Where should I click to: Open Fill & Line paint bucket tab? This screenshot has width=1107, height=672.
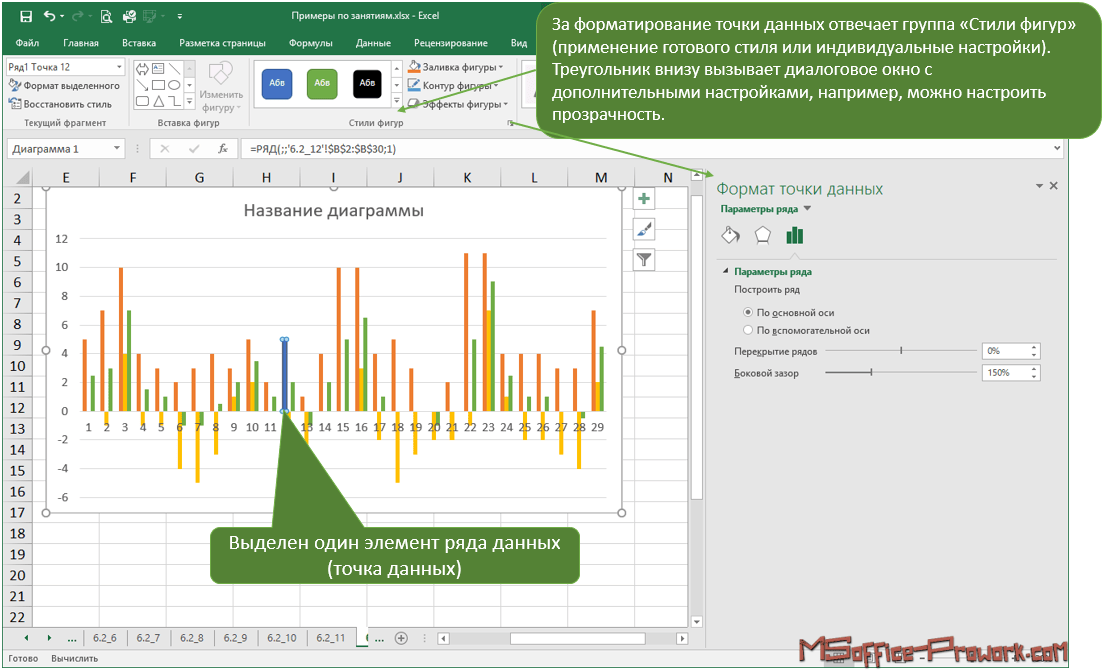click(x=731, y=234)
